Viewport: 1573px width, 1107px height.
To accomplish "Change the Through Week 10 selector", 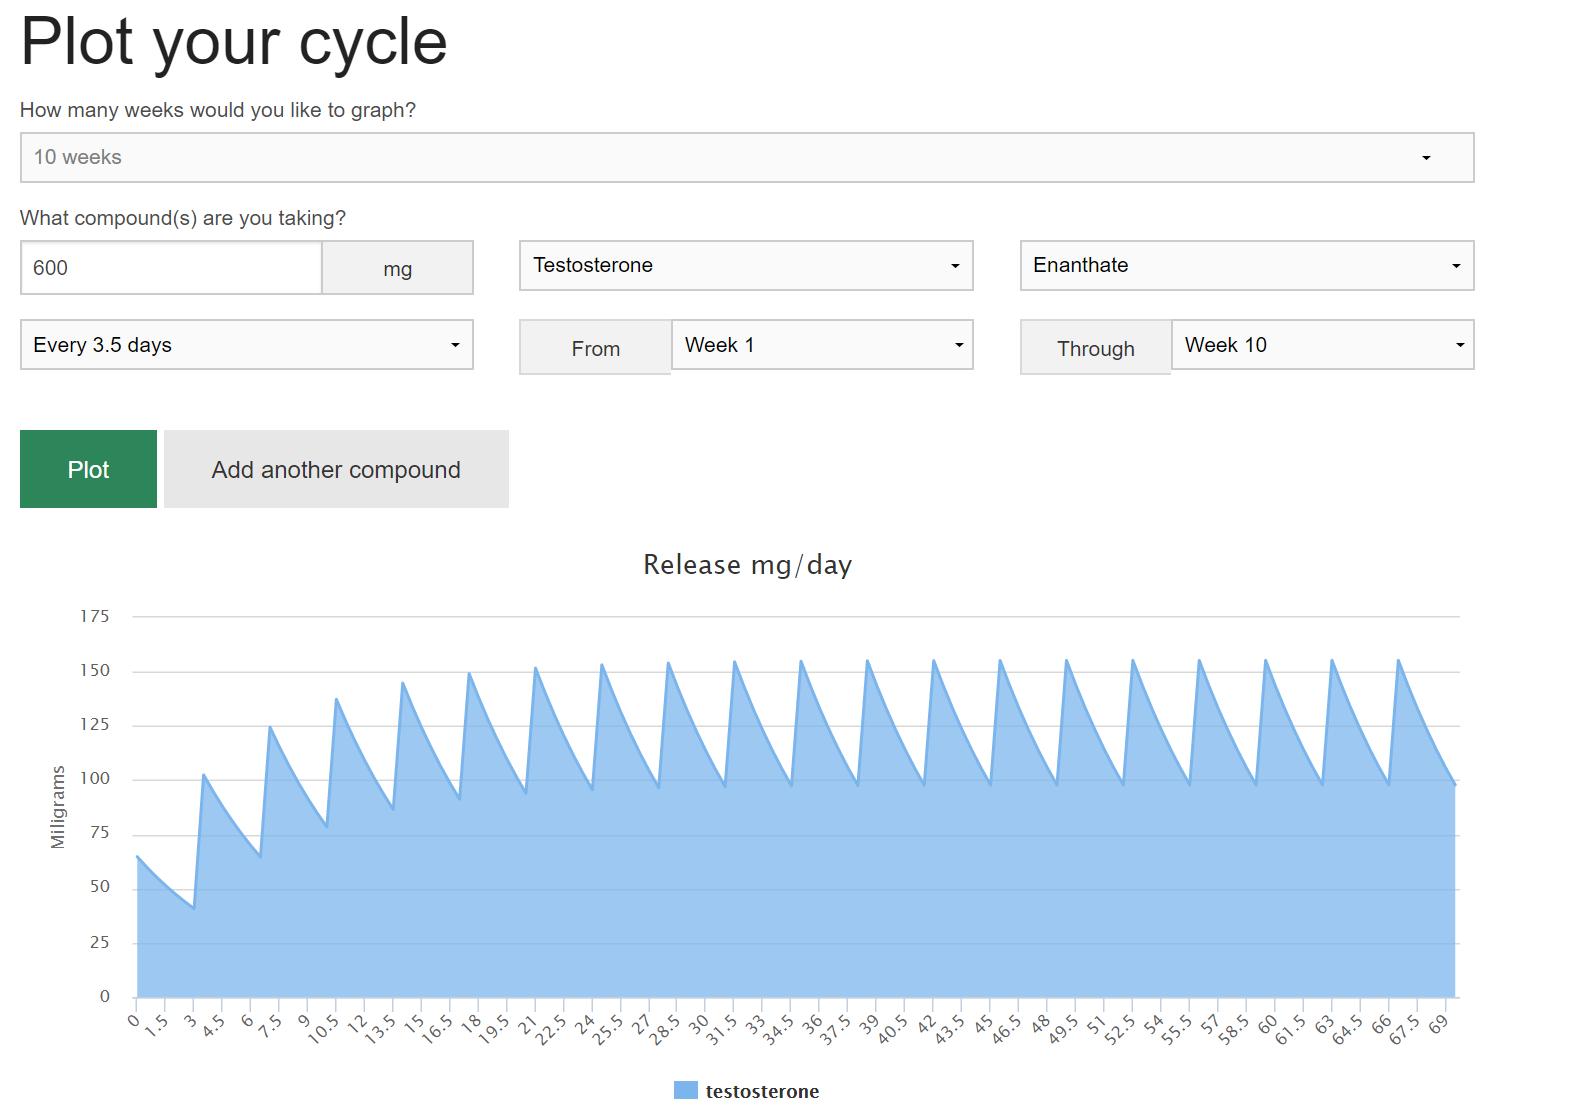I will (1321, 345).
